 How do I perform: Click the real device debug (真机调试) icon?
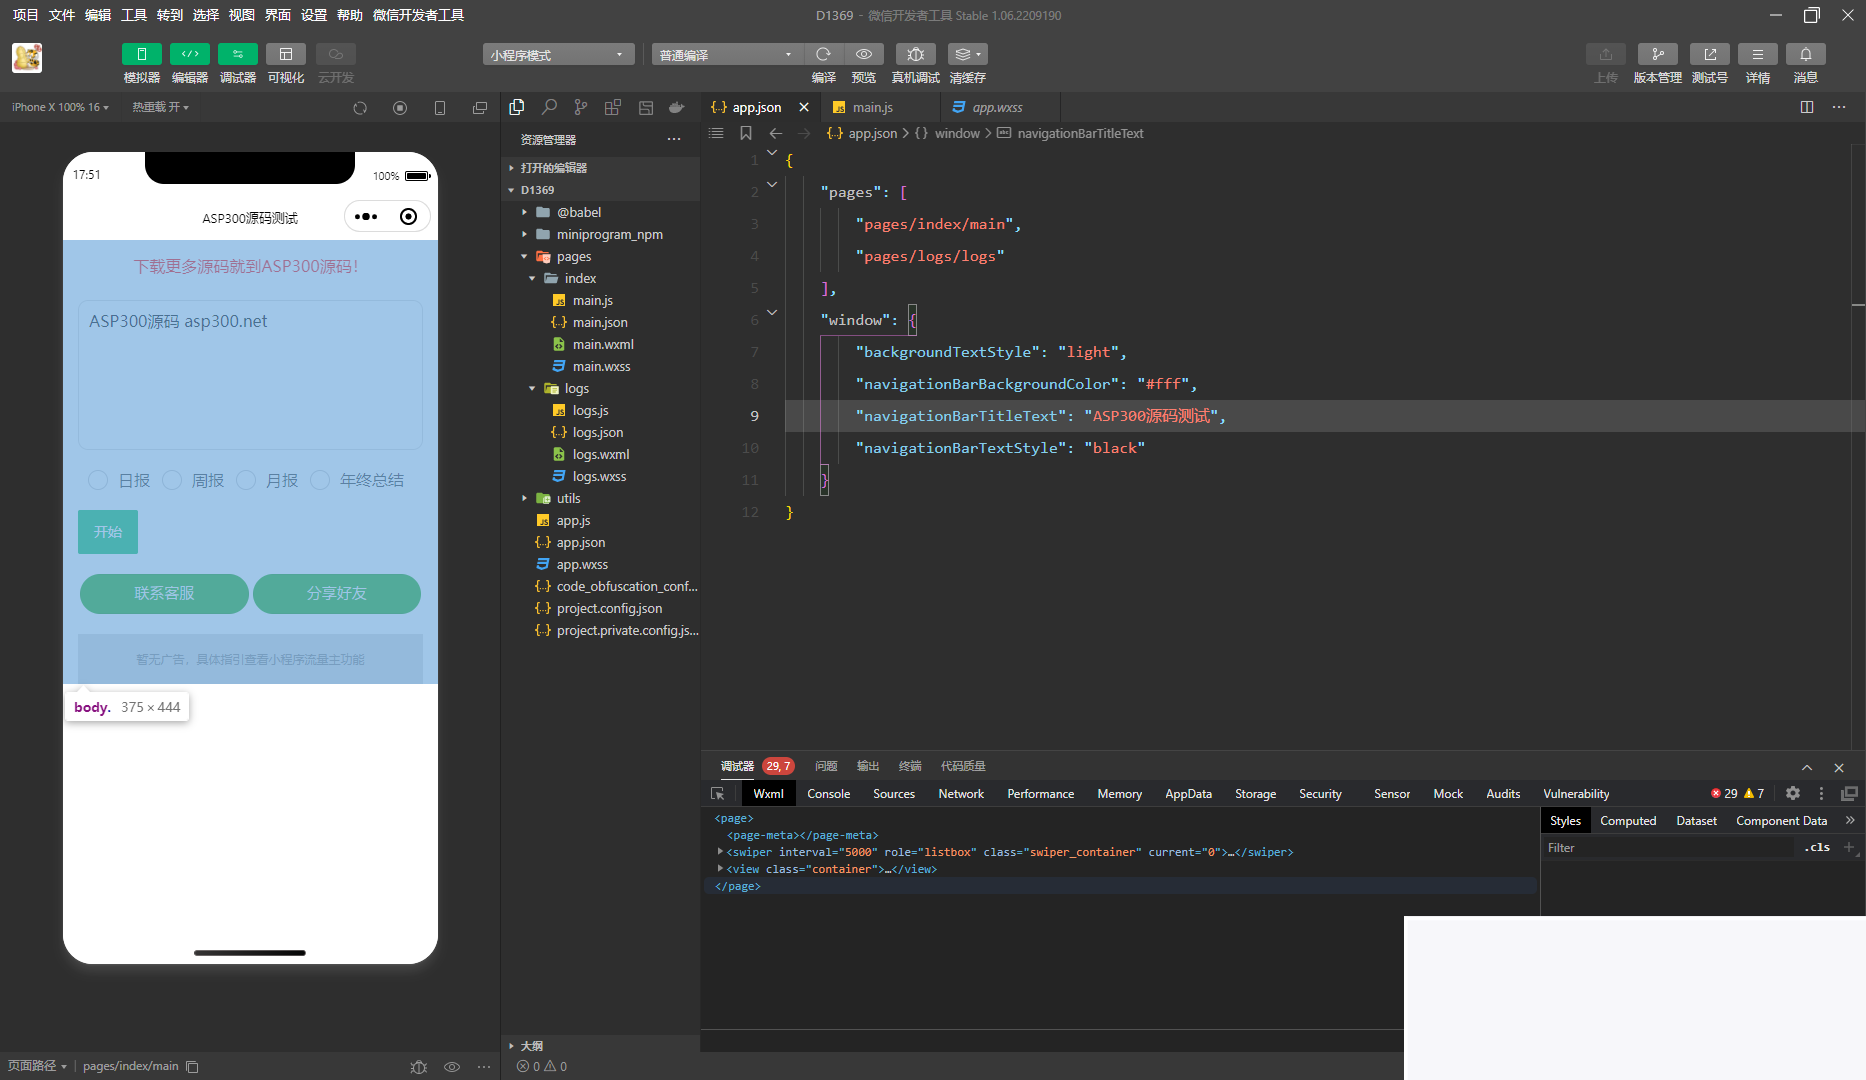pyautogui.click(x=915, y=55)
